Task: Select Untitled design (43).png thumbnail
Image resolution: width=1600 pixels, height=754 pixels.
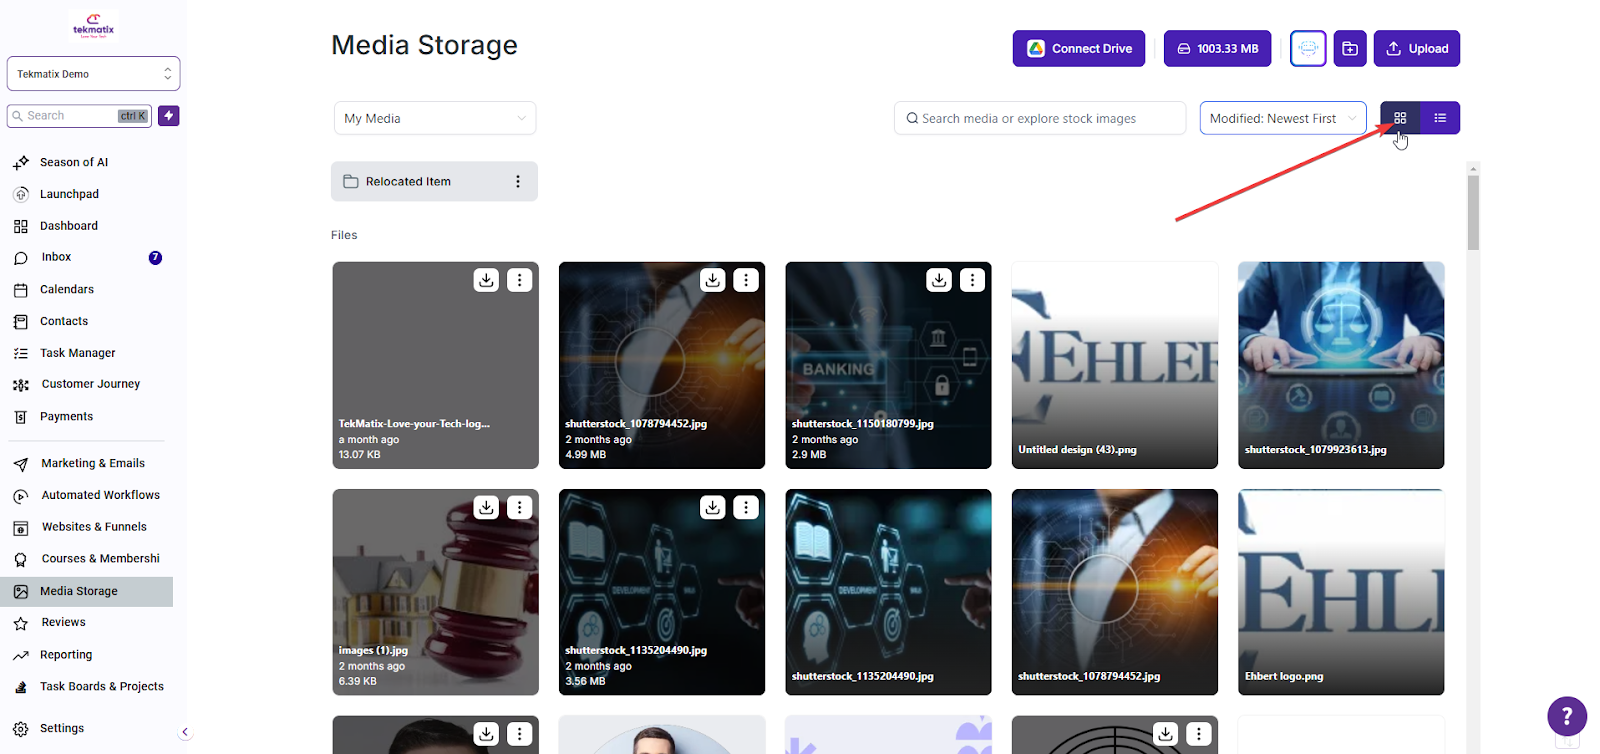Action: [x=1115, y=365]
